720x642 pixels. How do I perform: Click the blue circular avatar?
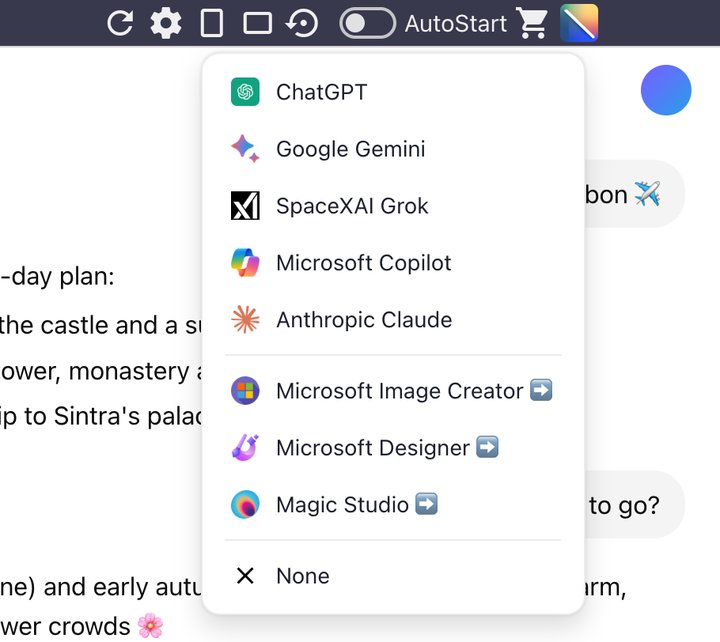tap(666, 90)
